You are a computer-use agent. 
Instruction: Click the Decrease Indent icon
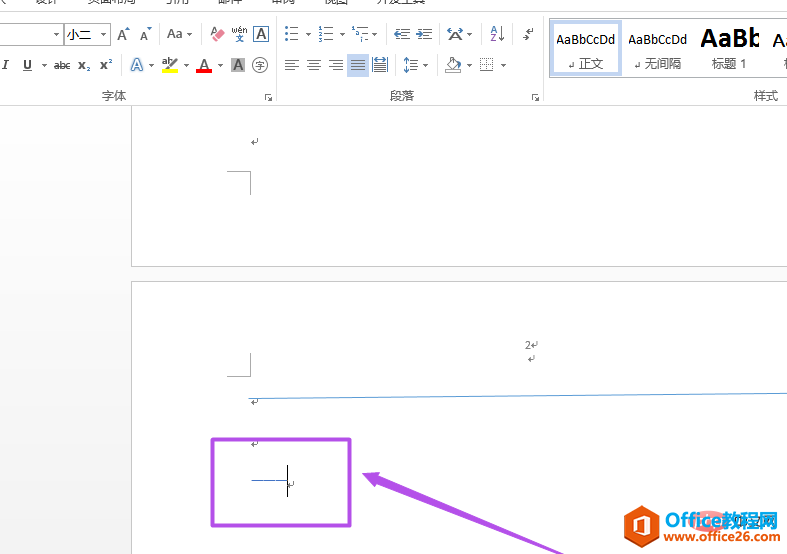pos(402,34)
